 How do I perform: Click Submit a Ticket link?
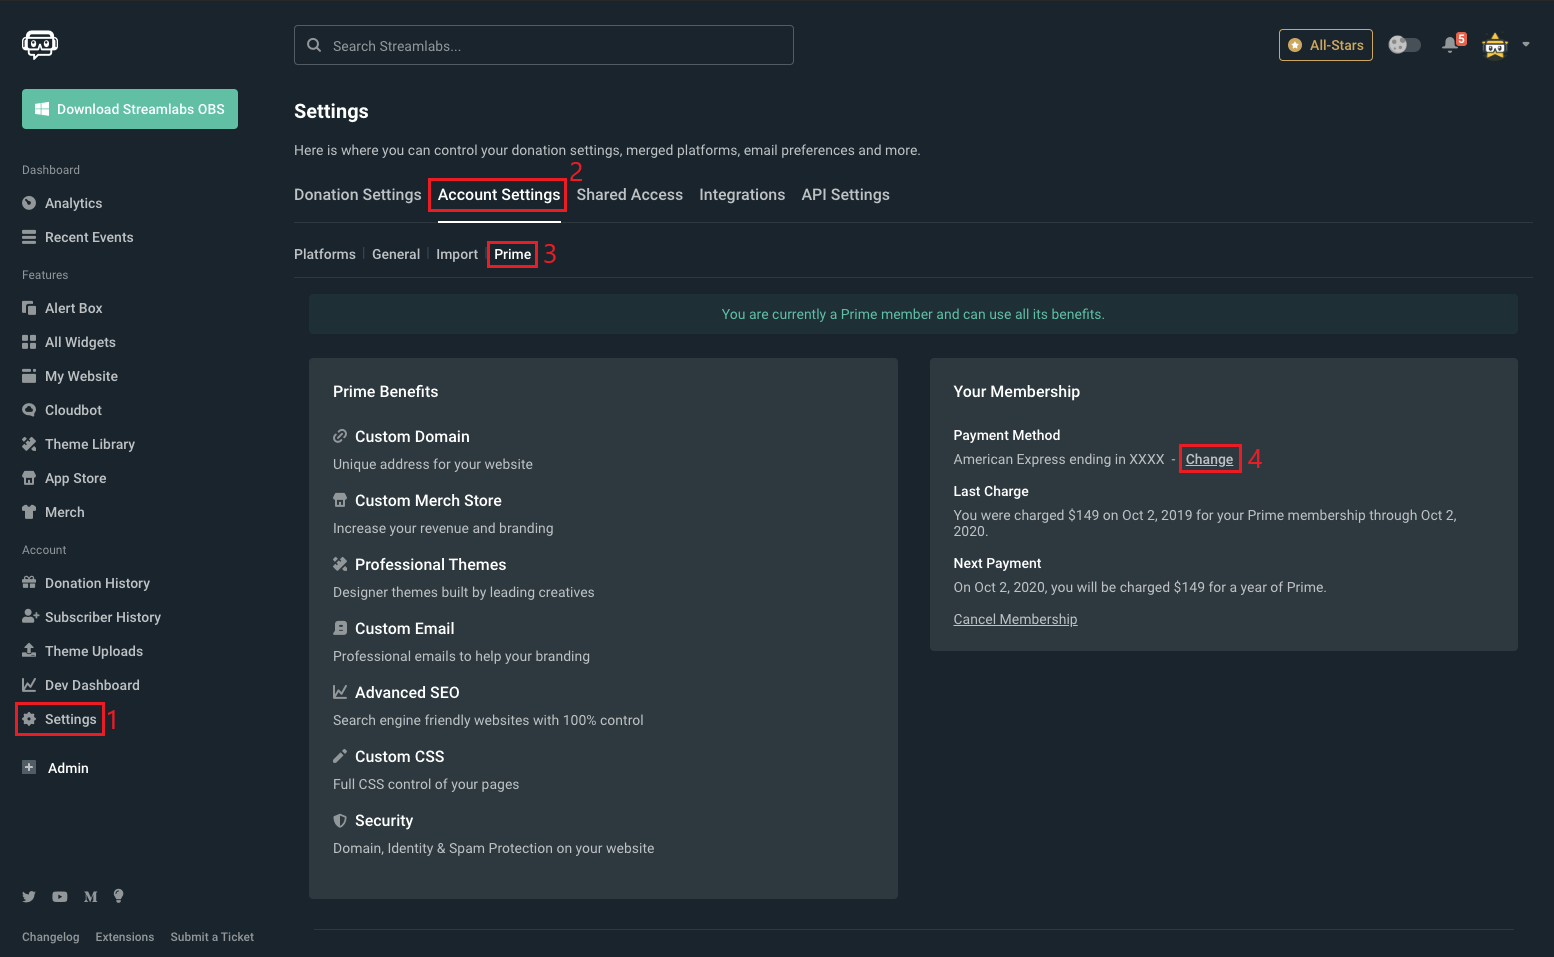click(212, 937)
